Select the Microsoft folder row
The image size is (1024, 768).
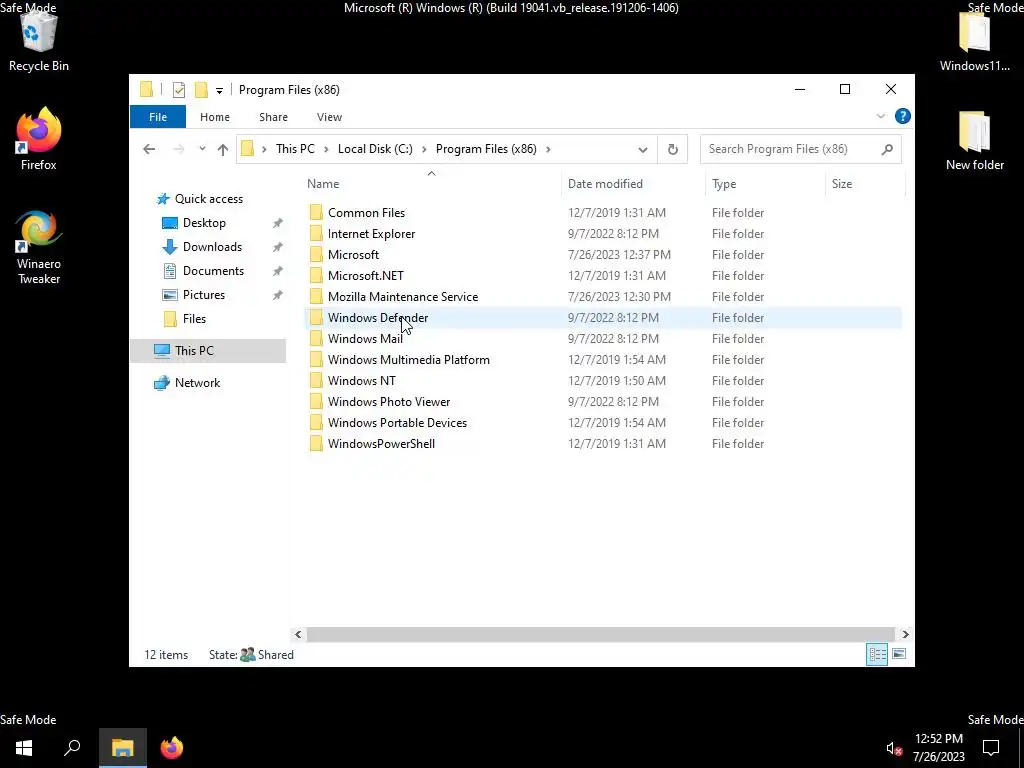click(x=603, y=255)
